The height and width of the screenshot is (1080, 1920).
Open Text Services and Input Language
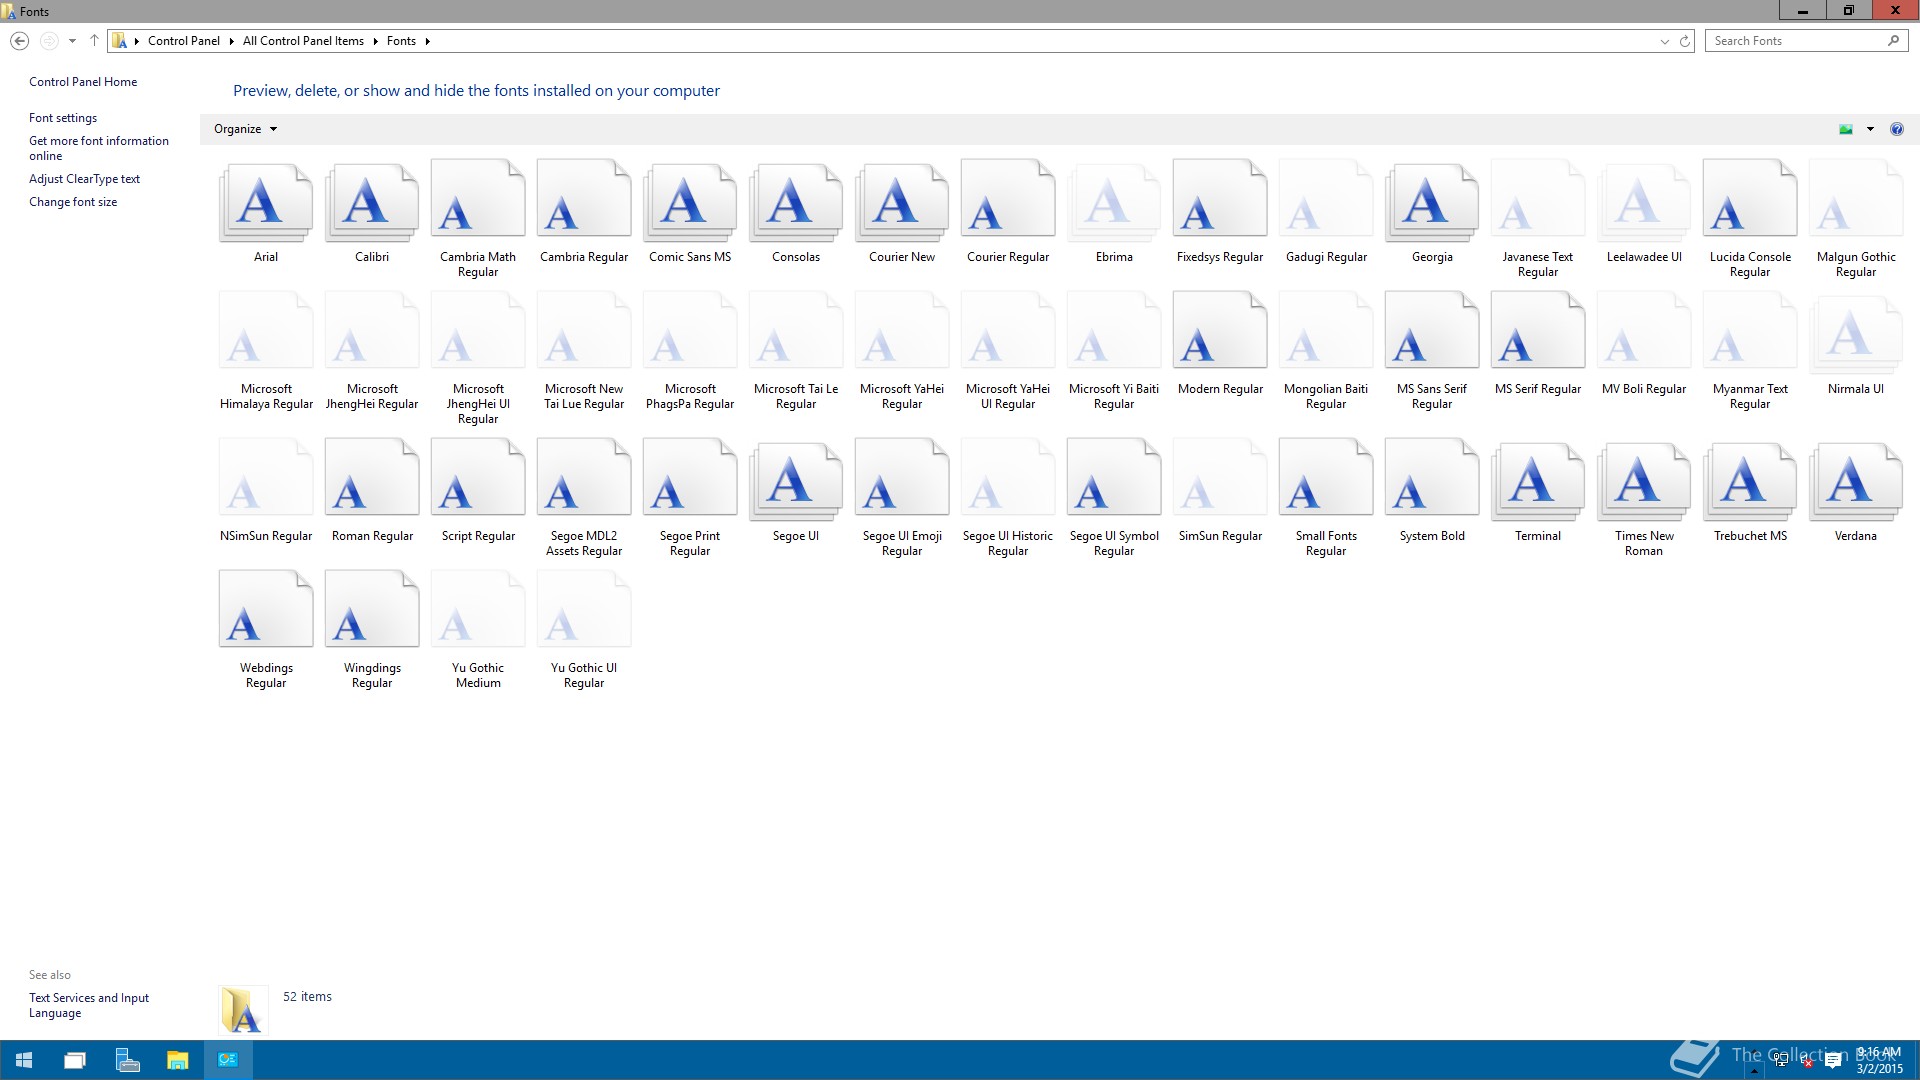point(89,1005)
